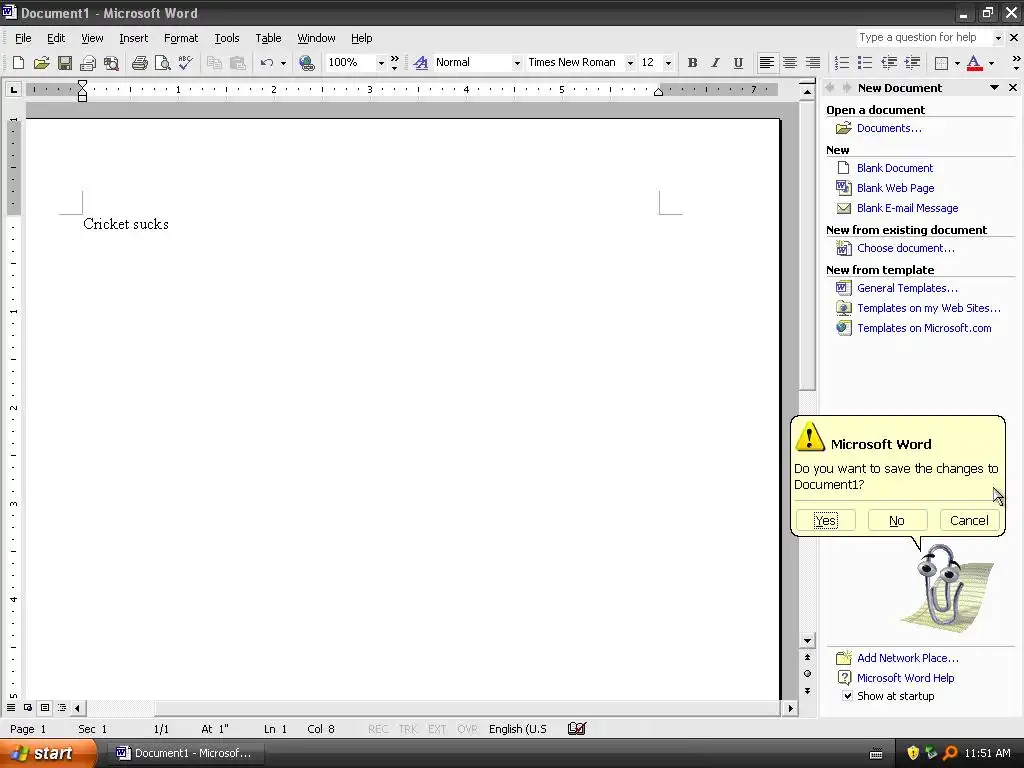Open the Style dropdown showing Normal
The height and width of the screenshot is (768, 1024).
(x=517, y=63)
